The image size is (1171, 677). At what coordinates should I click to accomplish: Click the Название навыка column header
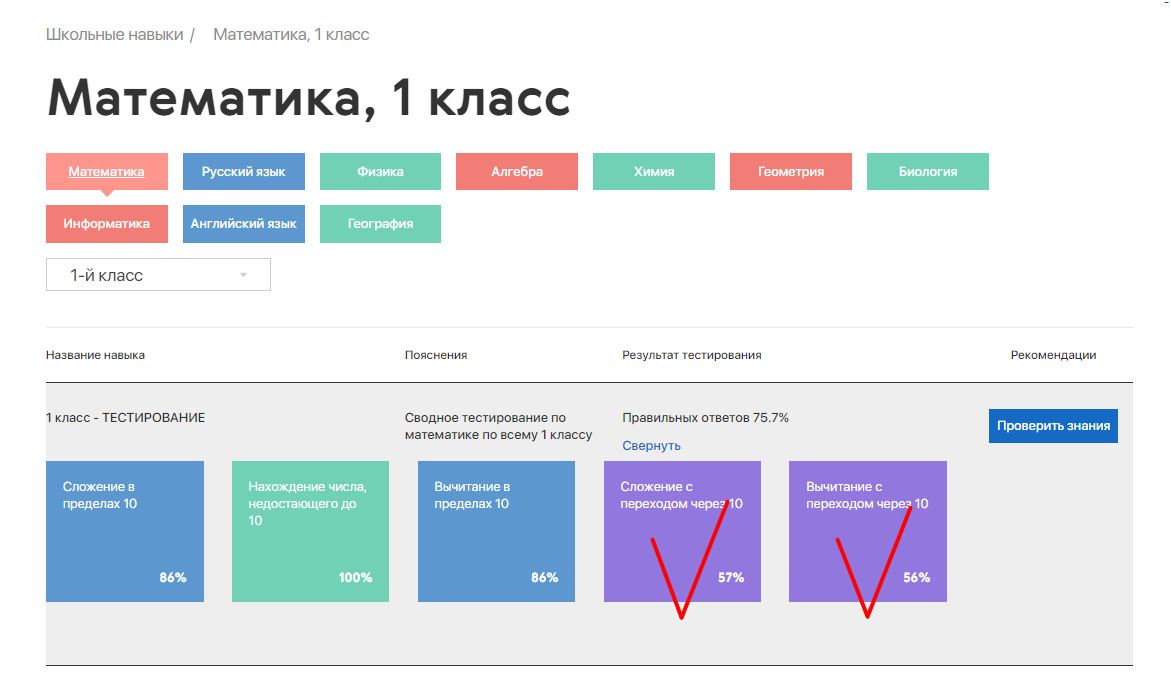click(94, 354)
